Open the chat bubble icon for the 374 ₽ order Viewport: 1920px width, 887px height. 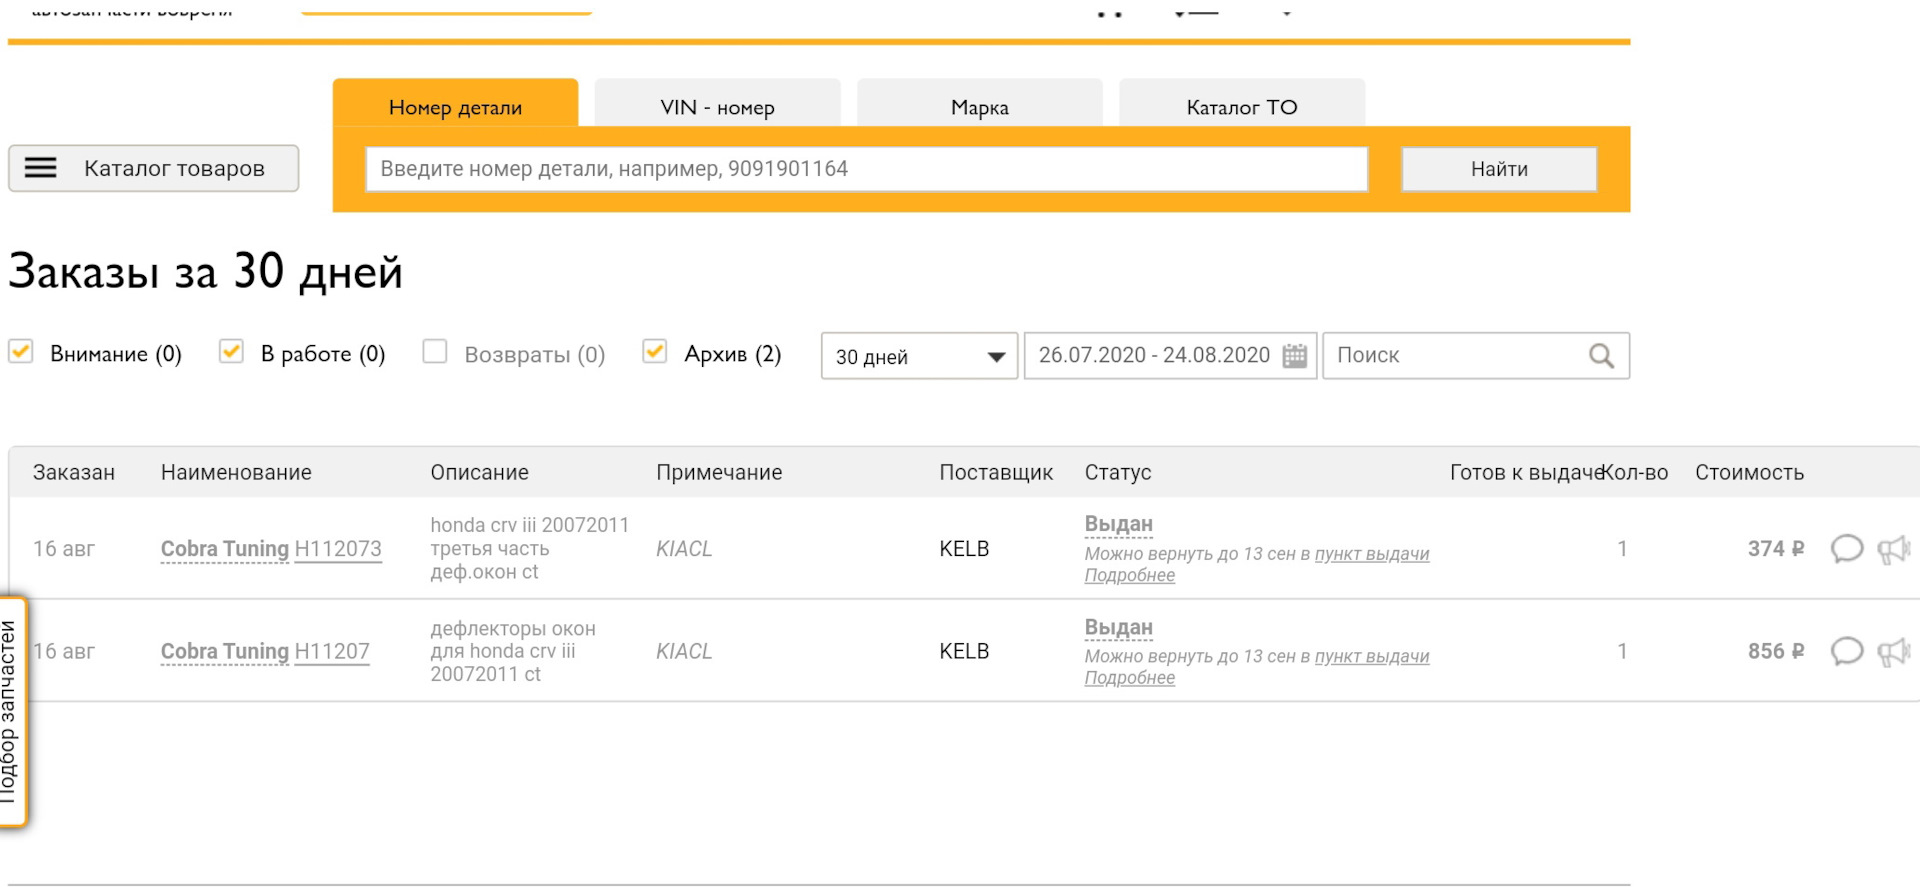1846,549
